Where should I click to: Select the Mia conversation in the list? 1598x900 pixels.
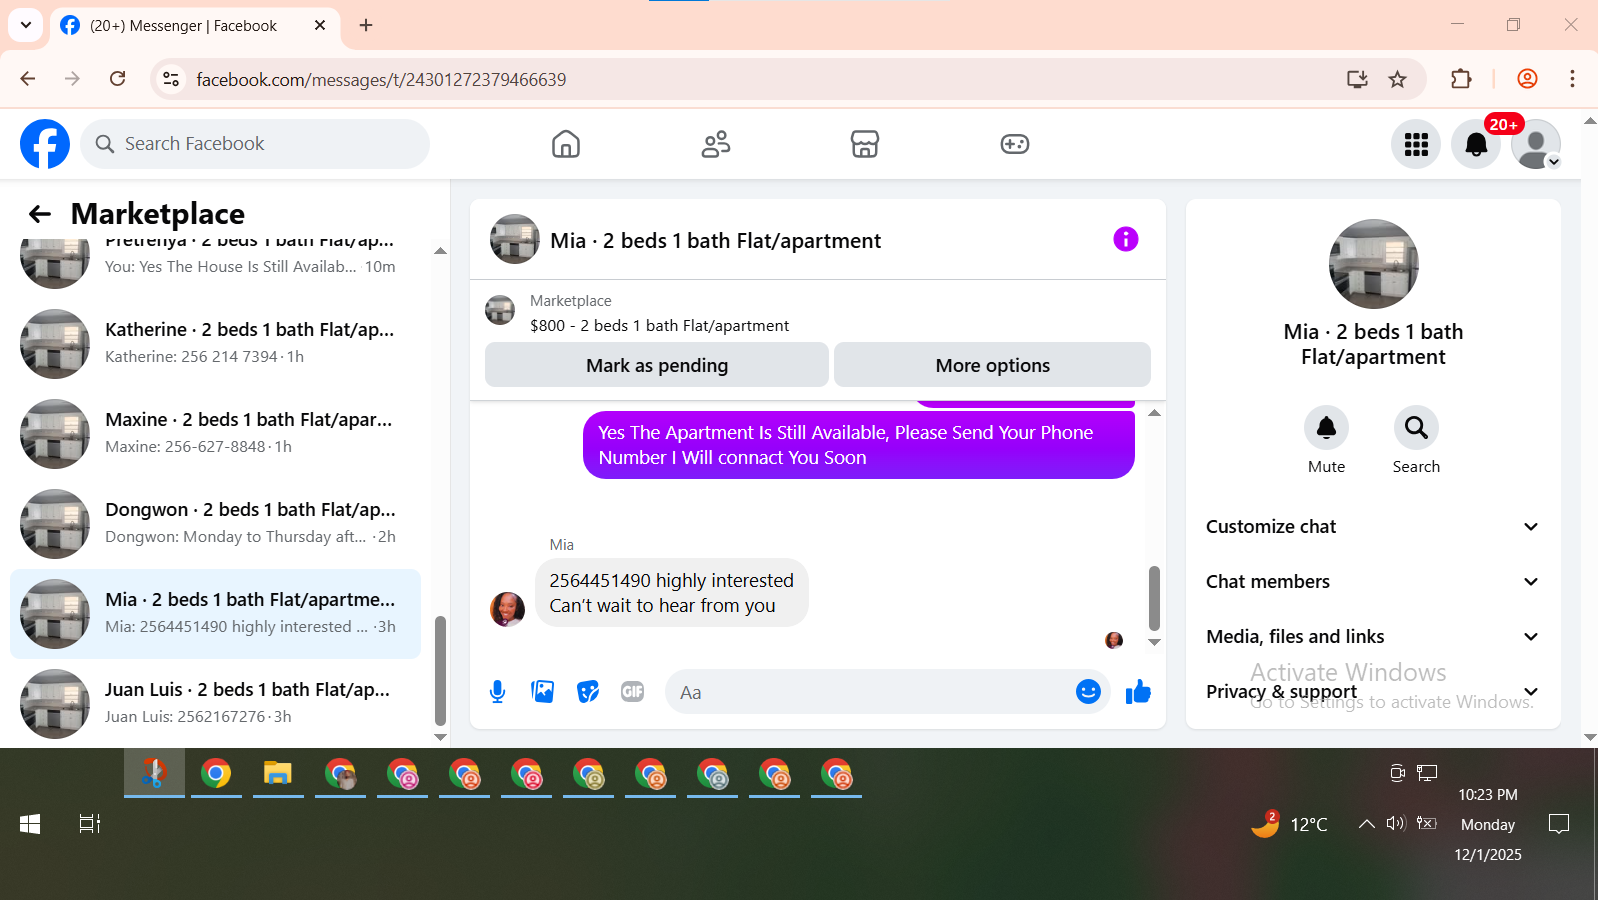coord(215,614)
